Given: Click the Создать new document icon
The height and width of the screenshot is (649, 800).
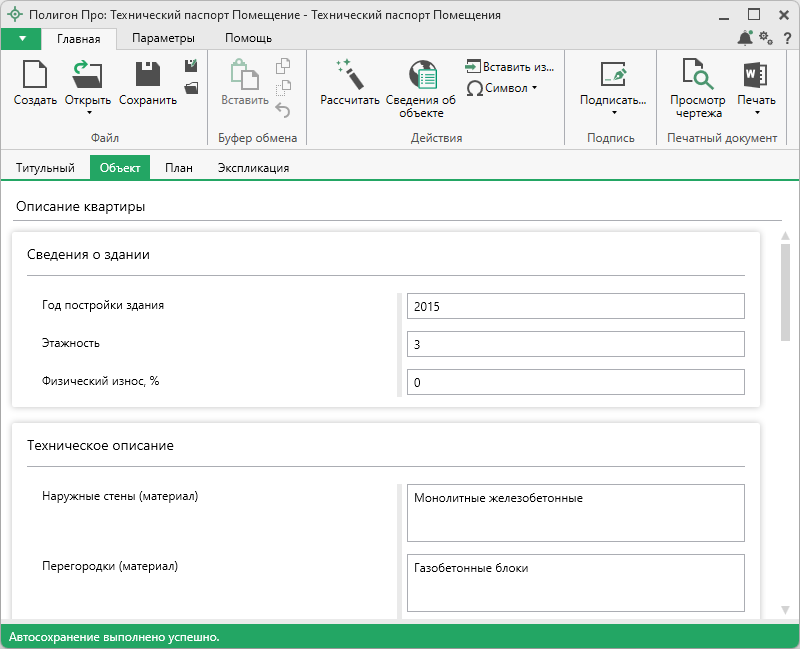Looking at the screenshot, I should (35, 76).
